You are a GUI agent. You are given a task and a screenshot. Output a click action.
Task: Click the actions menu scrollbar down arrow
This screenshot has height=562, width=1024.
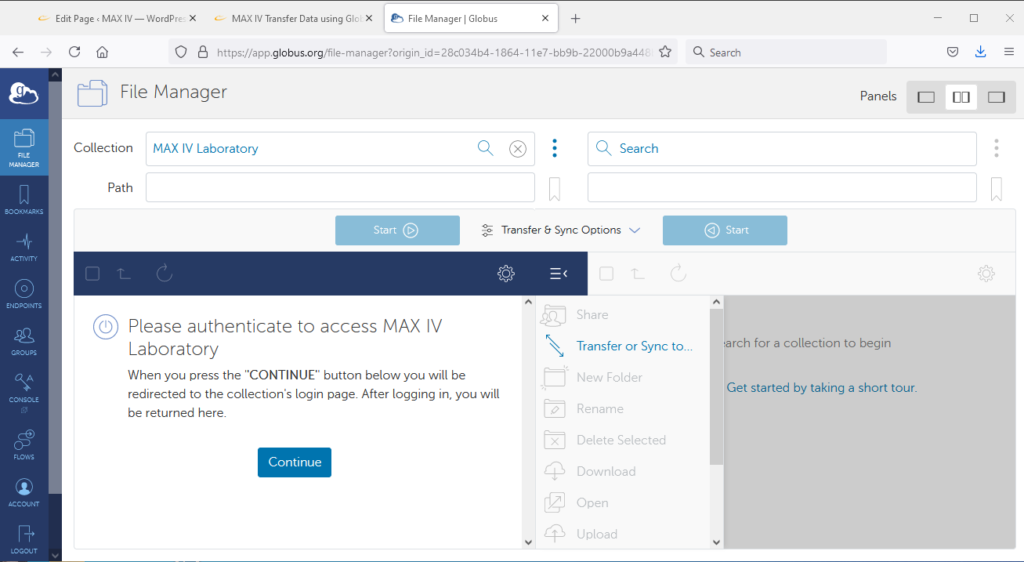(x=716, y=542)
